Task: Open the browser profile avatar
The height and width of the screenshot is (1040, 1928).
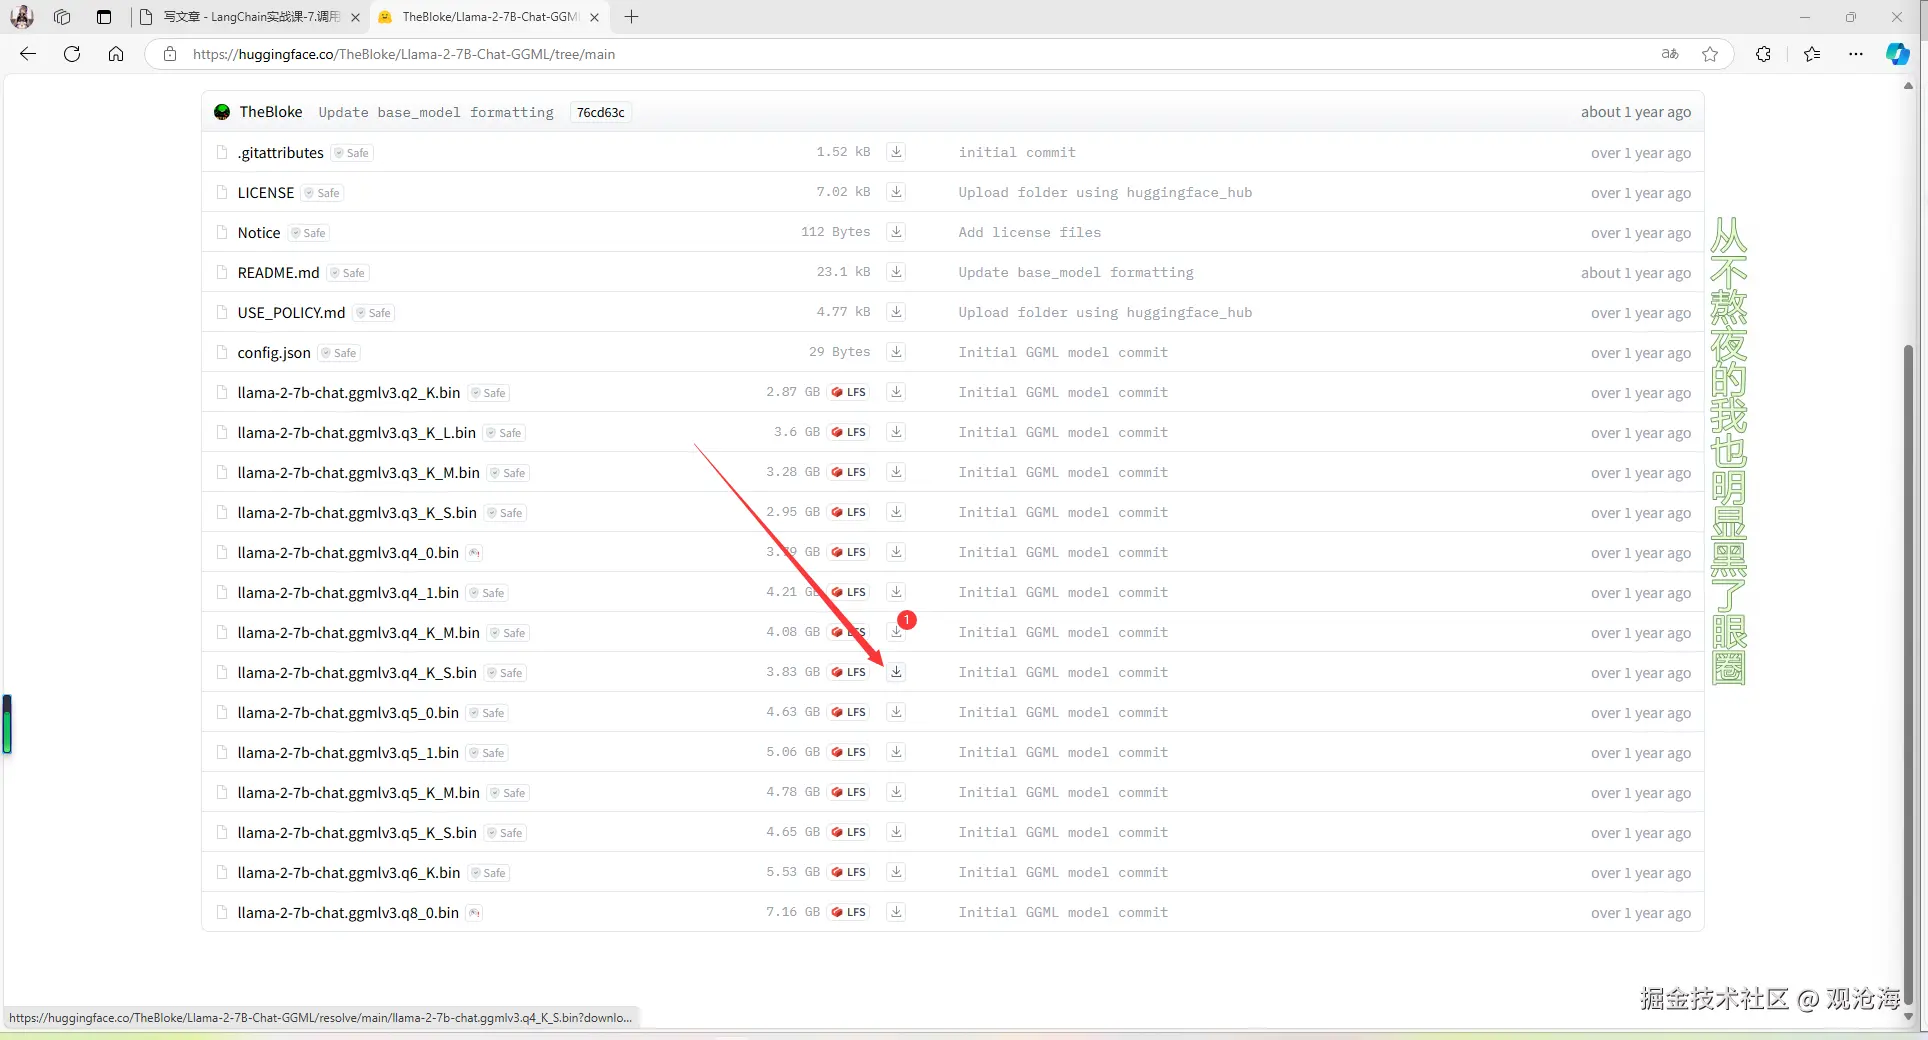Action: pos(22,17)
